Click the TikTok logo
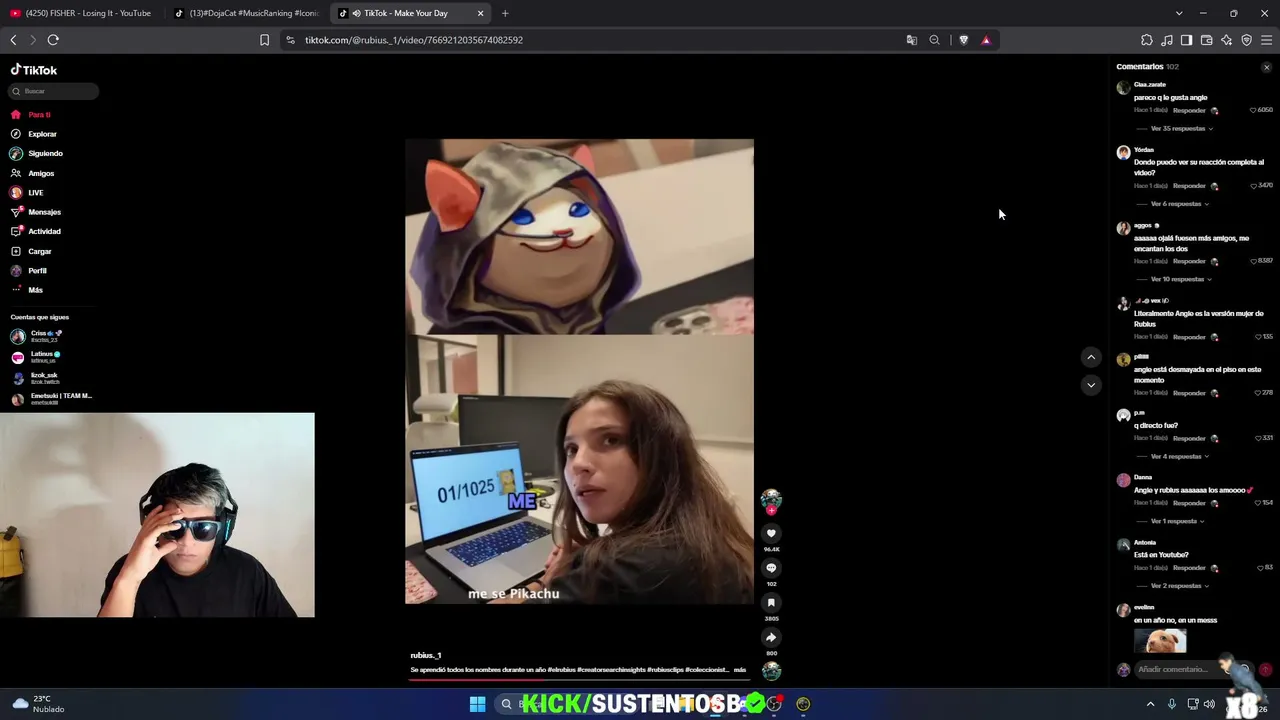Screen dimensions: 1280x720 pyautogui.click(x=34, y=70)
